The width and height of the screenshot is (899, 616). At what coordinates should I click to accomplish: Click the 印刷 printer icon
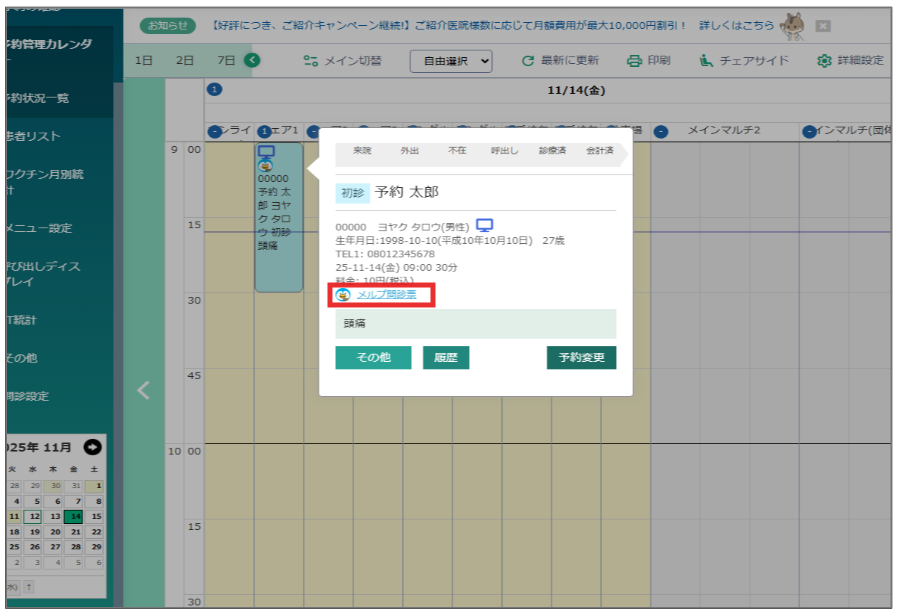coord(634,61)
